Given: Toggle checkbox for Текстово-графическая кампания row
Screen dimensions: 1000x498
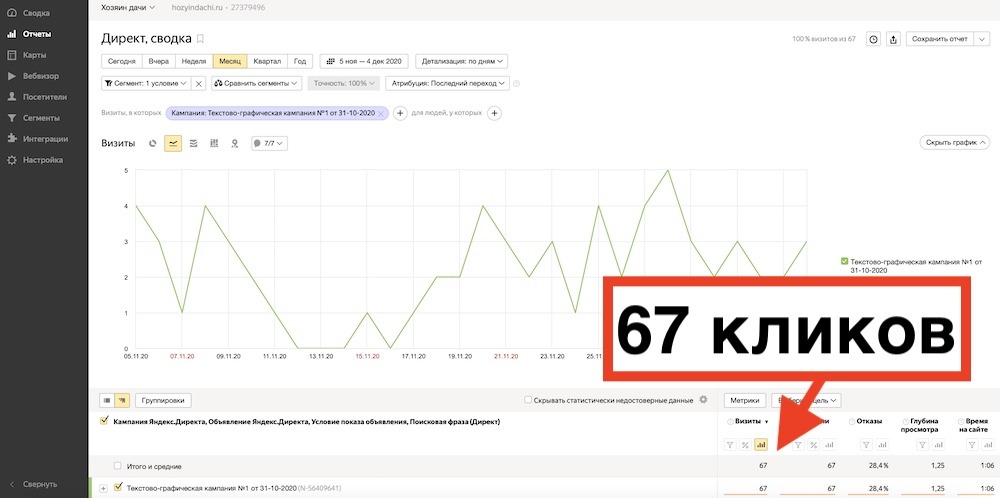Looking at the screenshot, I should click(117, 488).
